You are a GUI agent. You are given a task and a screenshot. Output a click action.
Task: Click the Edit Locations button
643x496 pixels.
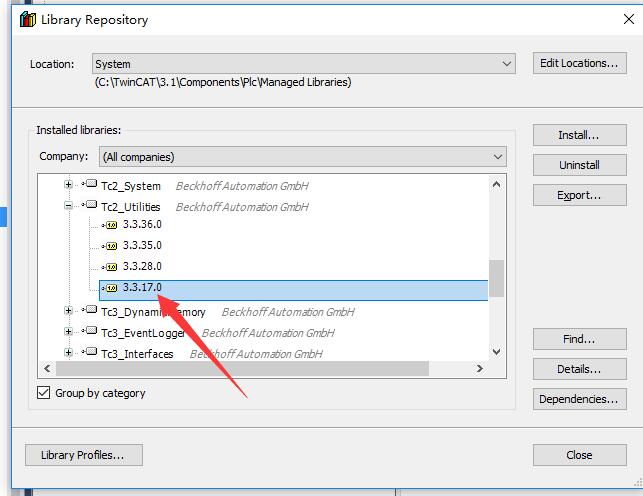point(579,63)
